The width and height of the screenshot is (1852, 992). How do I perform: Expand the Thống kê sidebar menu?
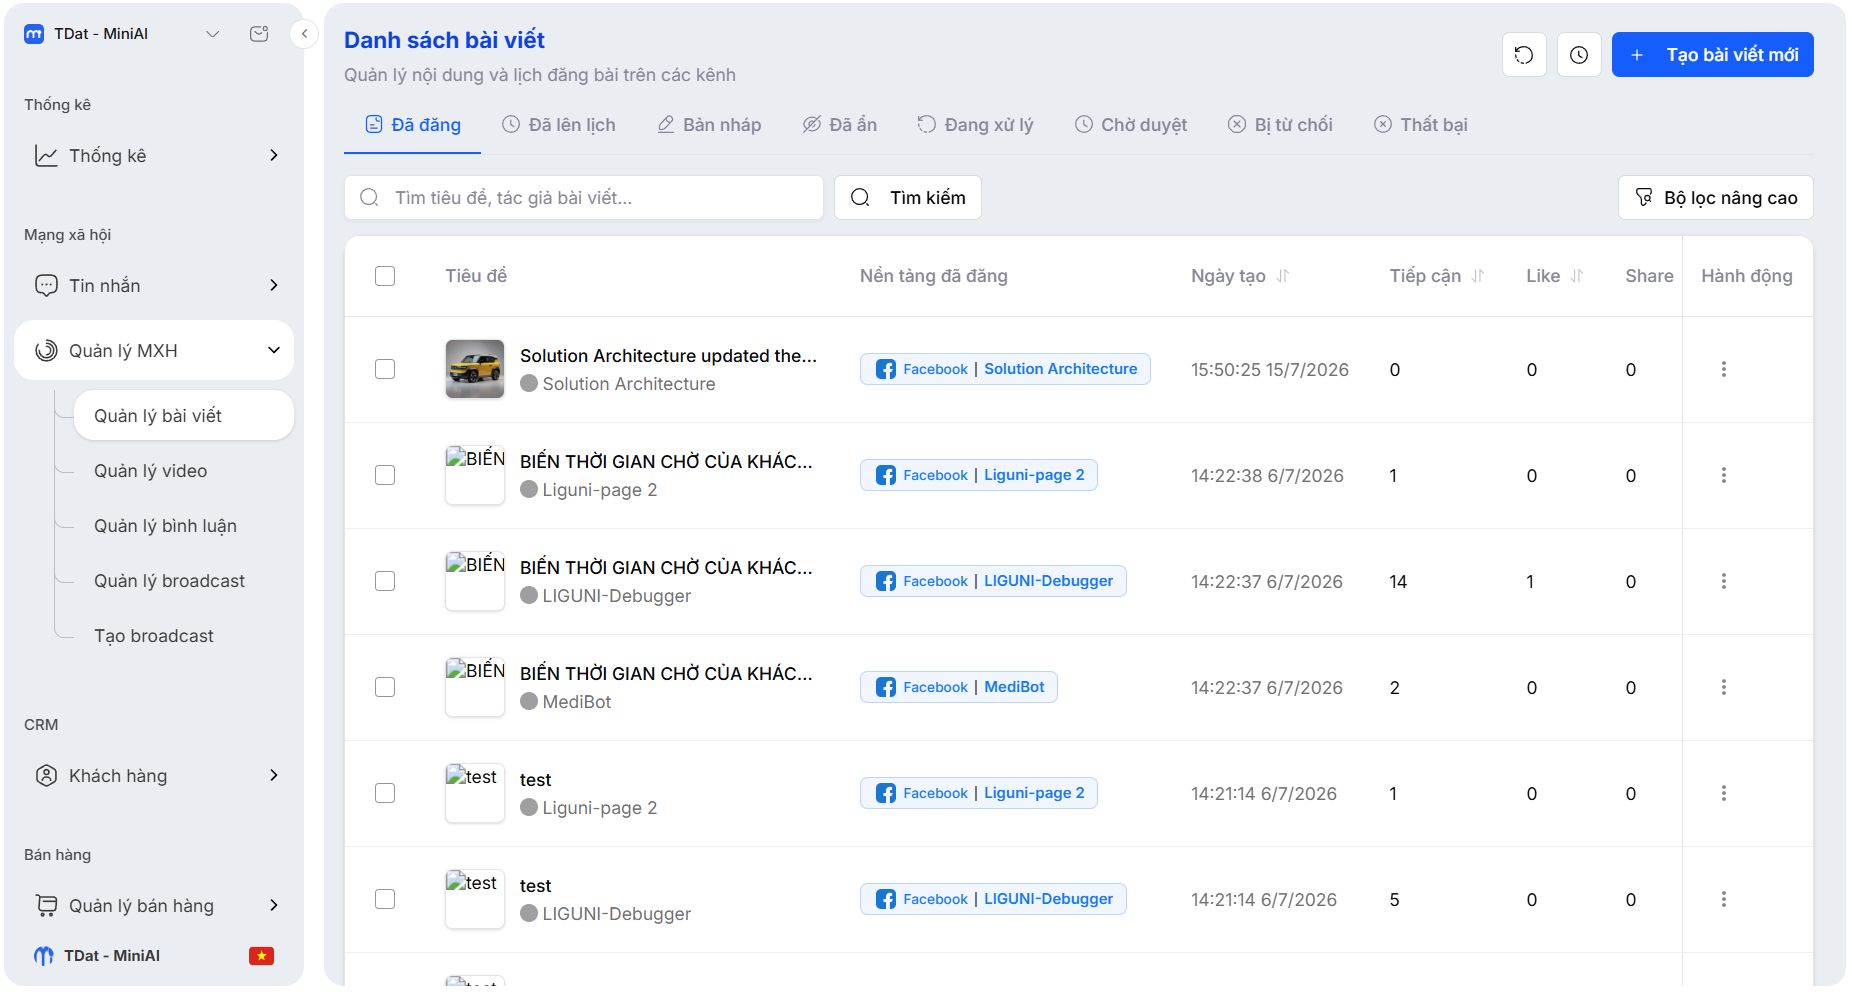[154, 156]
